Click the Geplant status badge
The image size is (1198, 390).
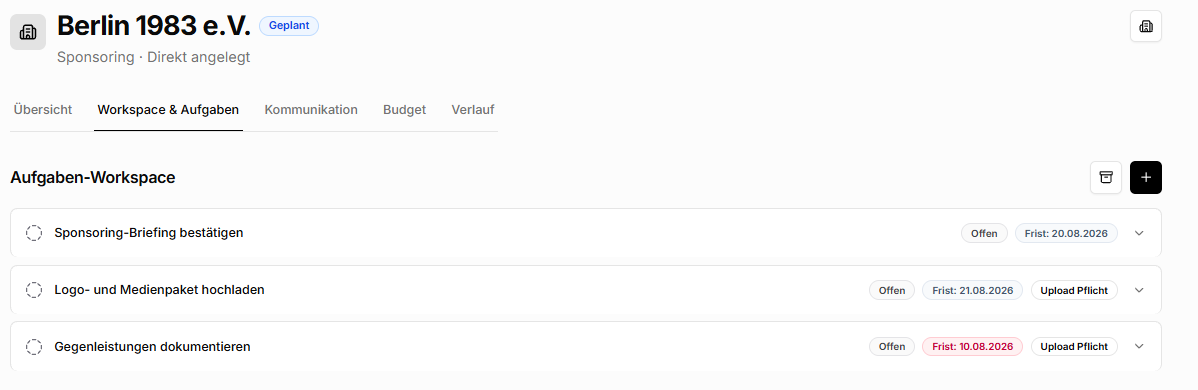tap(289, 25)
